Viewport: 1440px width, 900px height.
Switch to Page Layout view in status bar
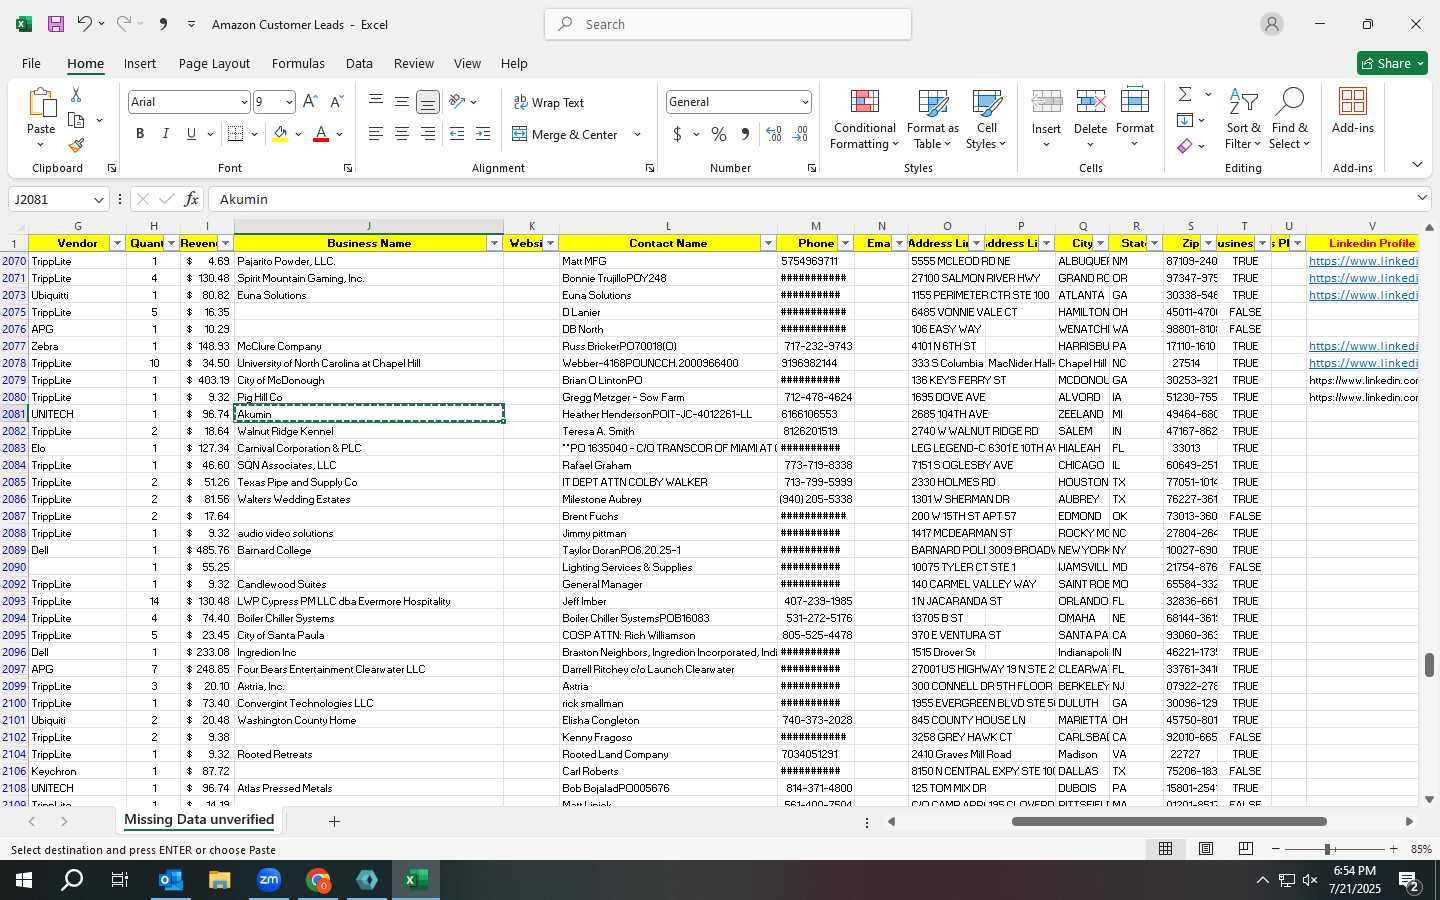pos(1206,849)
